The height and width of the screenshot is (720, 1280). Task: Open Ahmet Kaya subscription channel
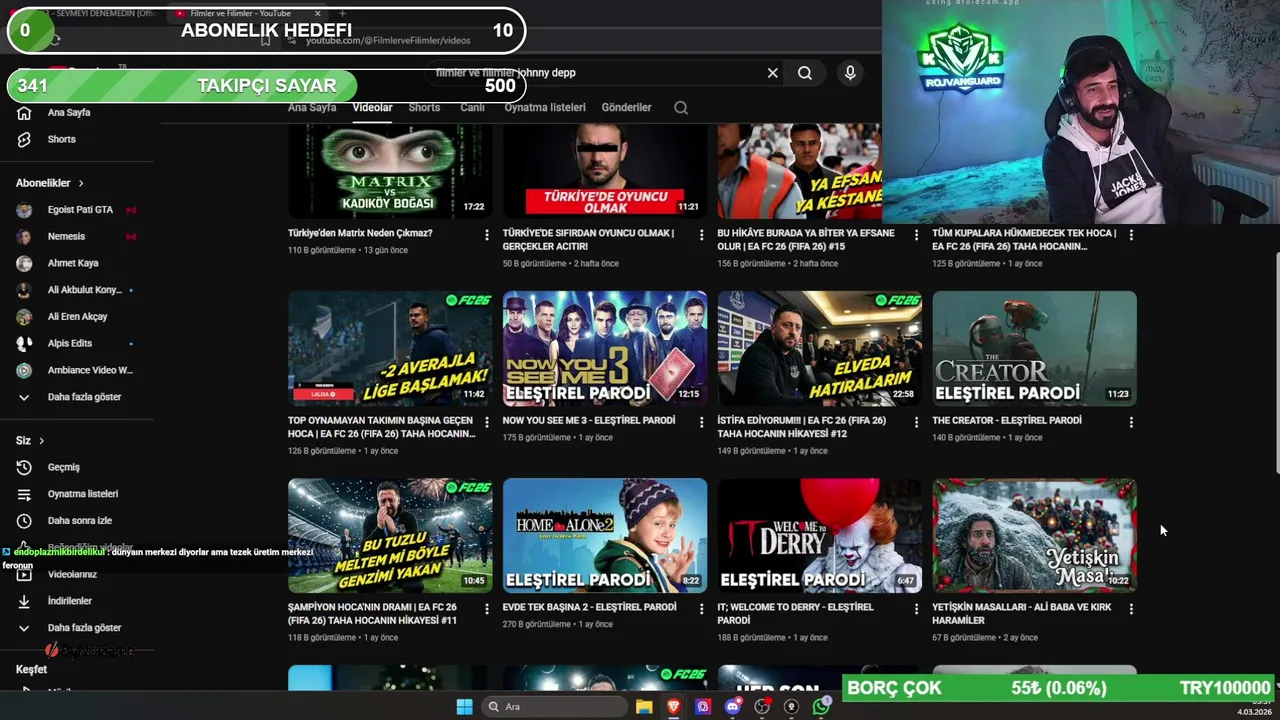click(x=72, y=264)
